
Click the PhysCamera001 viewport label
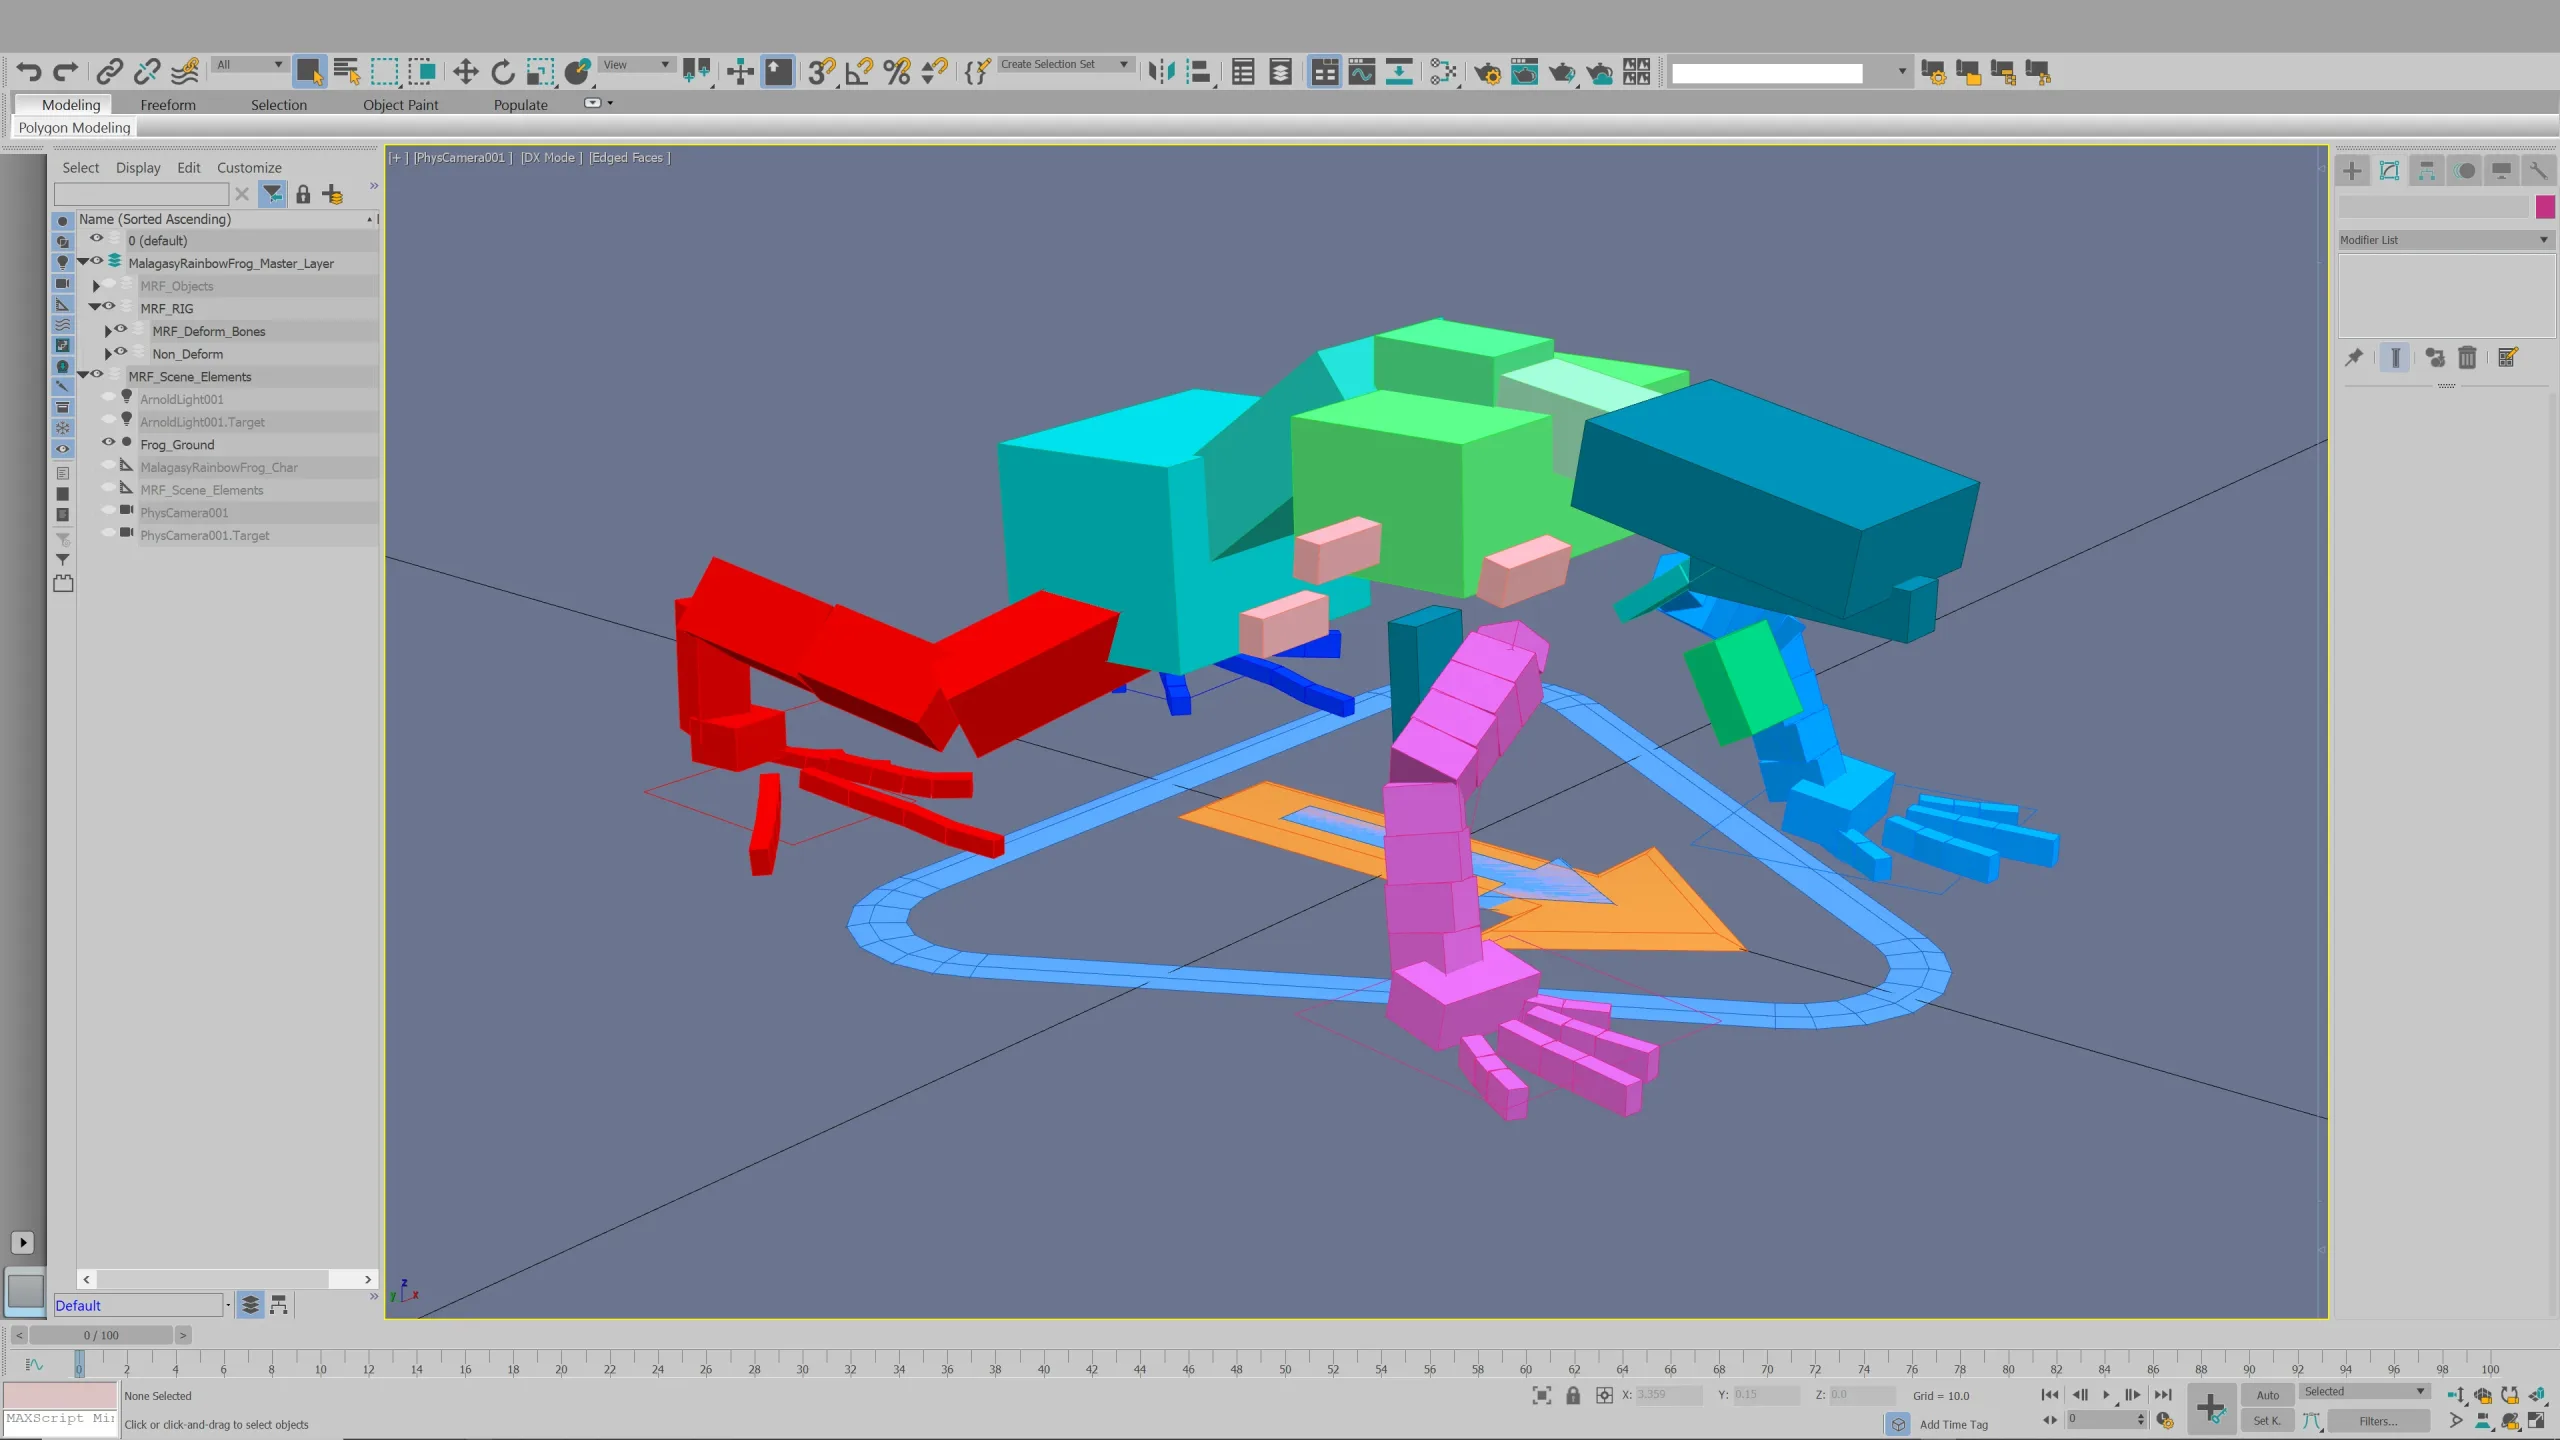tap(460, 158)
